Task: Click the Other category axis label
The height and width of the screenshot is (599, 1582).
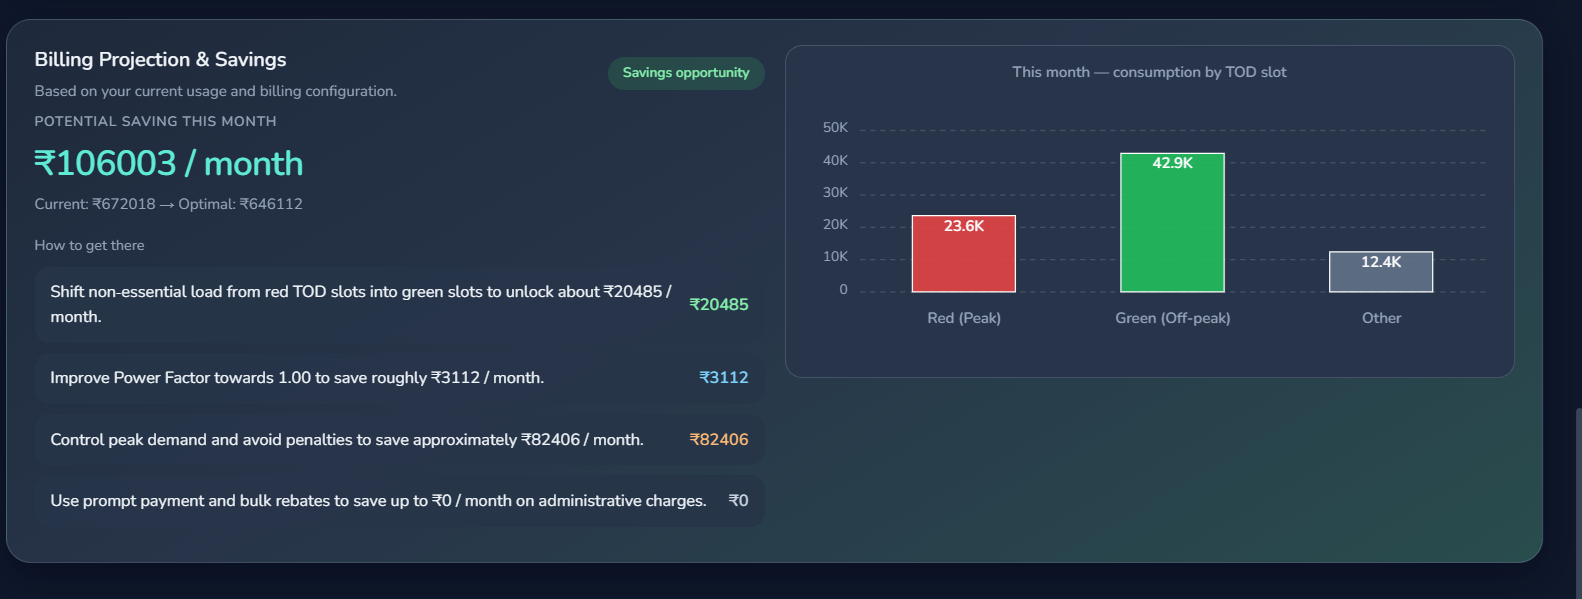Action: coord(1380,317)
